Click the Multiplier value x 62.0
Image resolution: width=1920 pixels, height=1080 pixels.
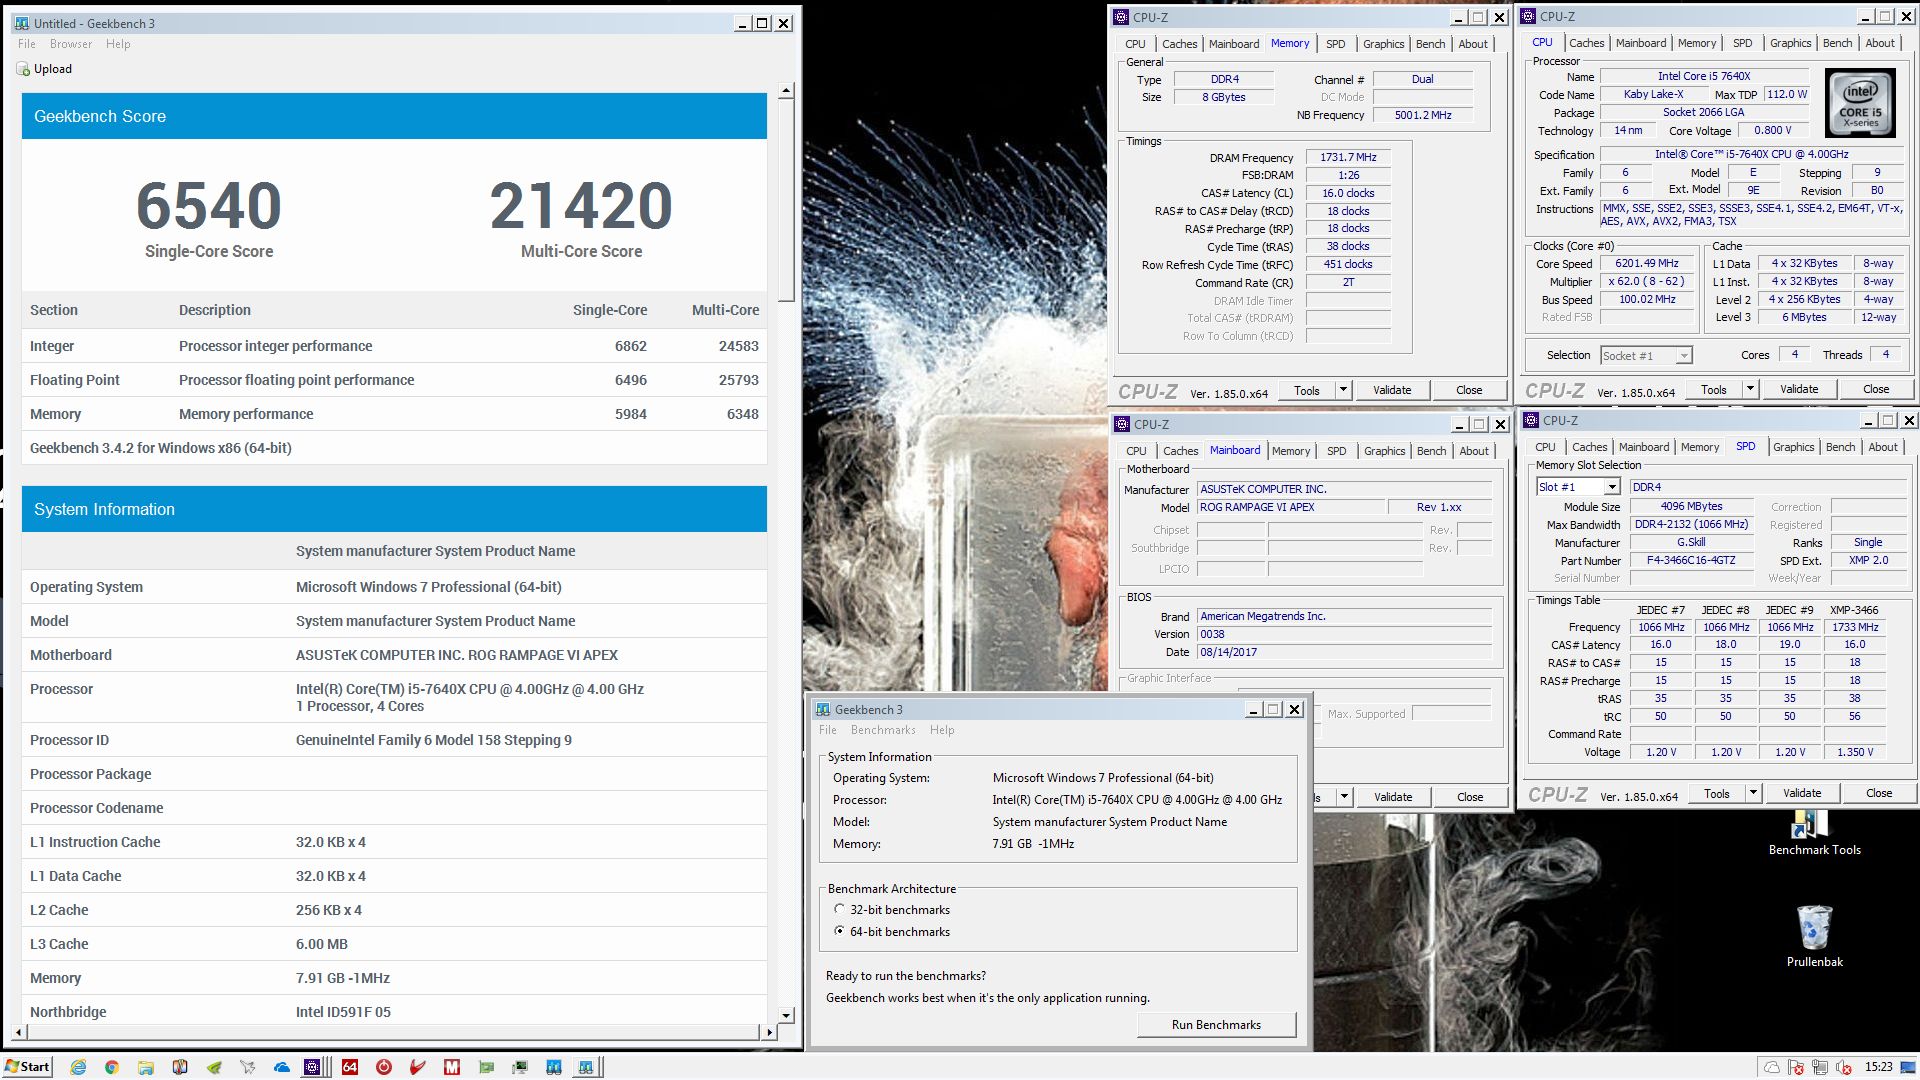tap(1647, 281)
